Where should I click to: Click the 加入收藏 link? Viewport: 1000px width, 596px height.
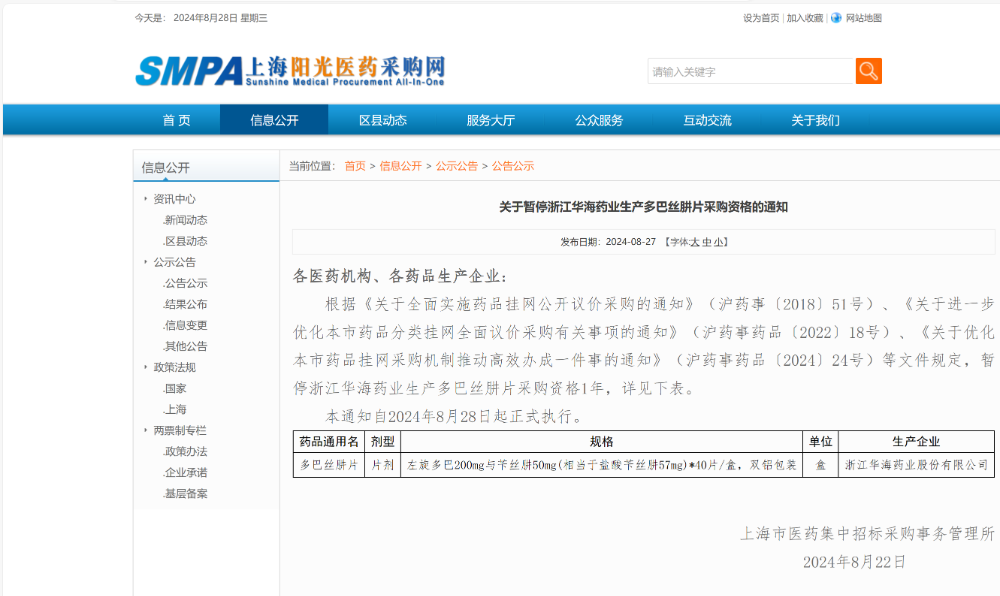[805, 18]
